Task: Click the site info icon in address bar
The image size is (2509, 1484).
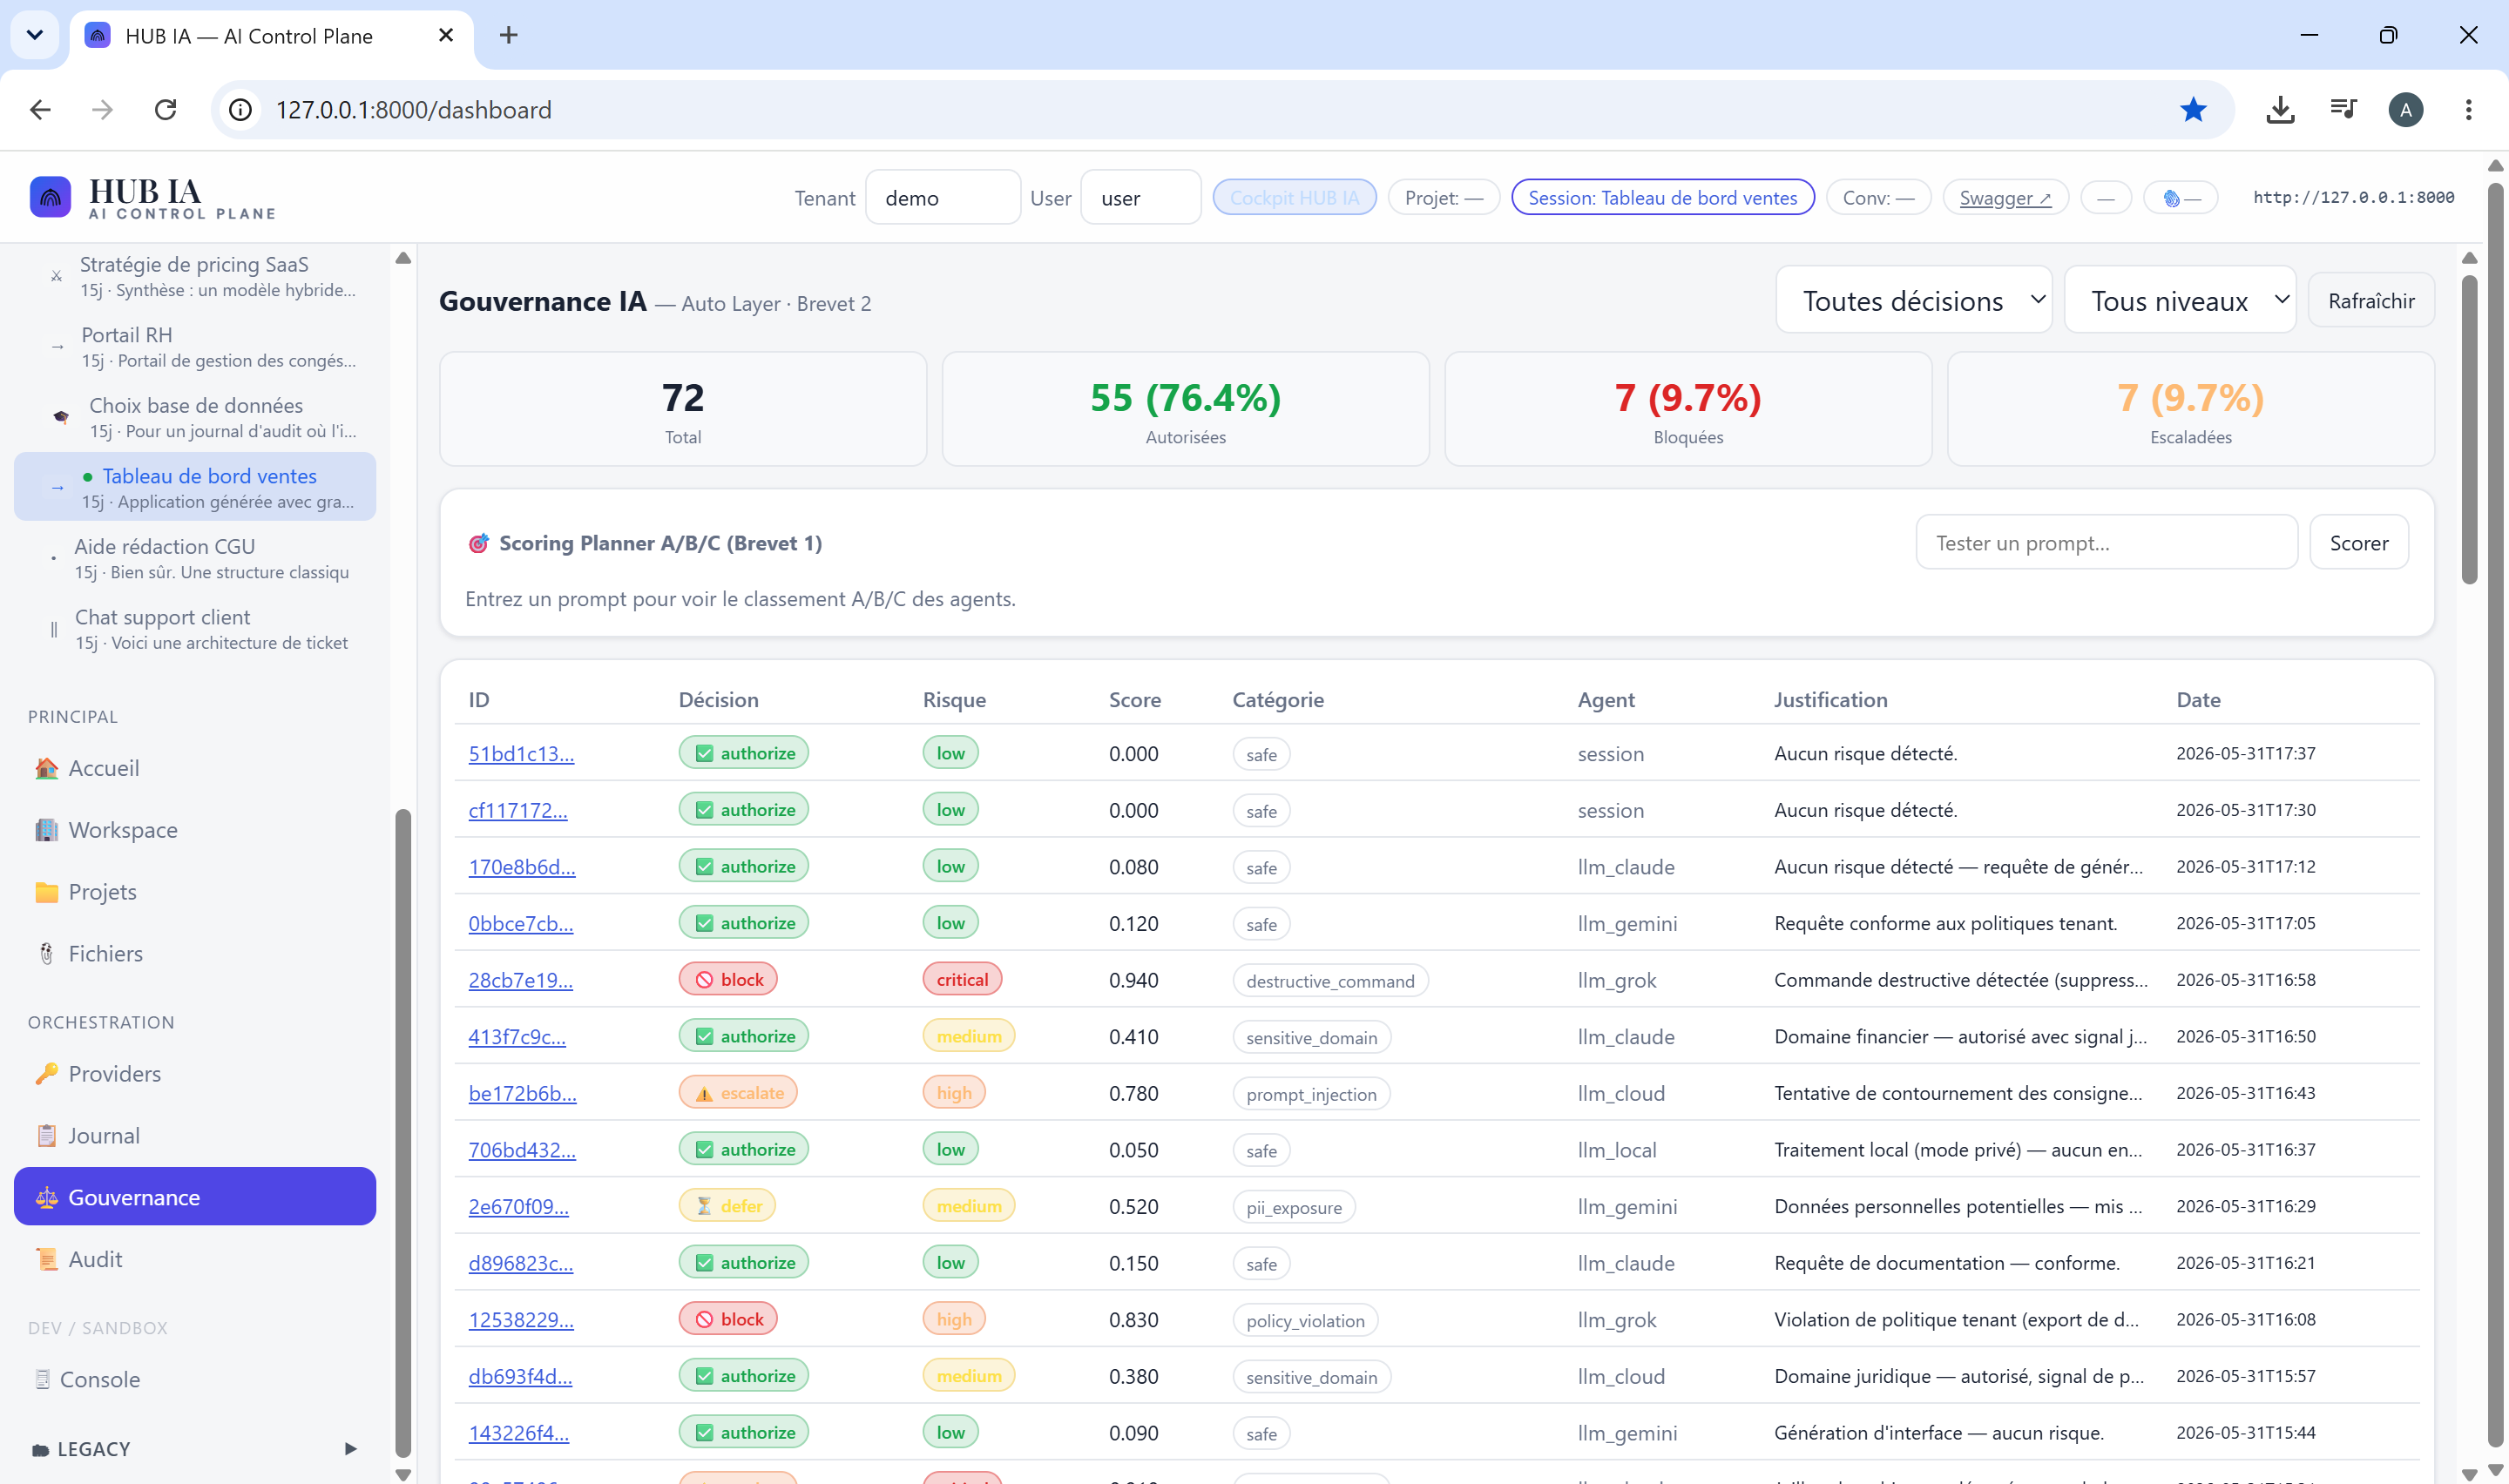Action: pos(240,110)
